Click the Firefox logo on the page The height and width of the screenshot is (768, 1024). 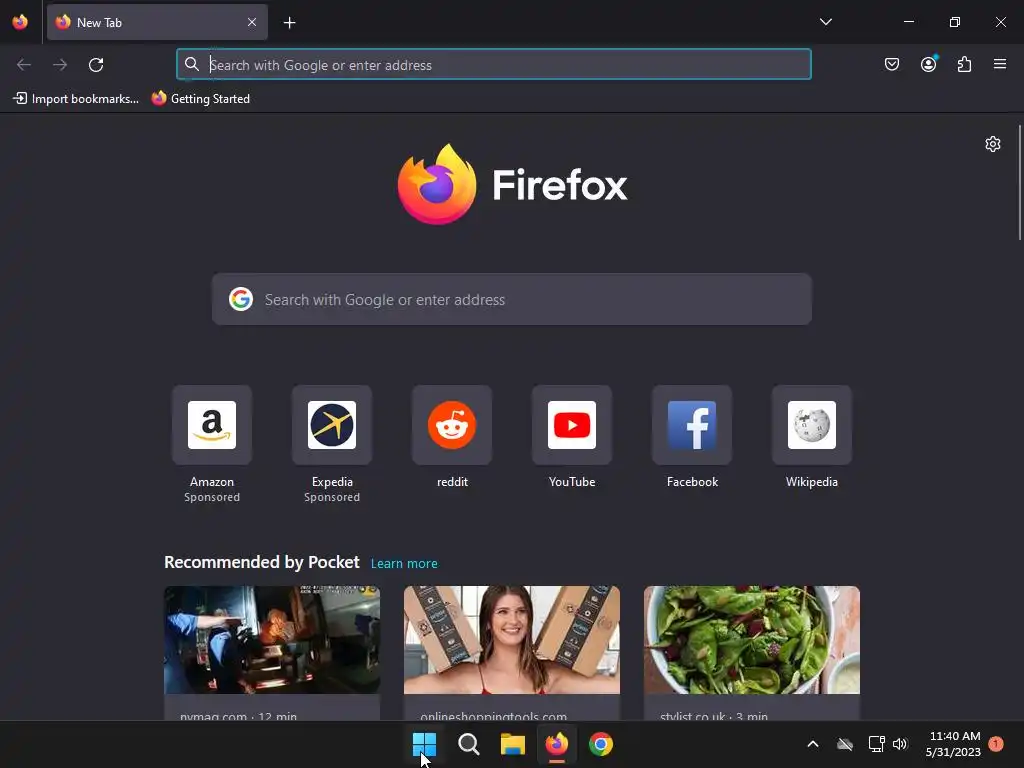coord(437,184)
